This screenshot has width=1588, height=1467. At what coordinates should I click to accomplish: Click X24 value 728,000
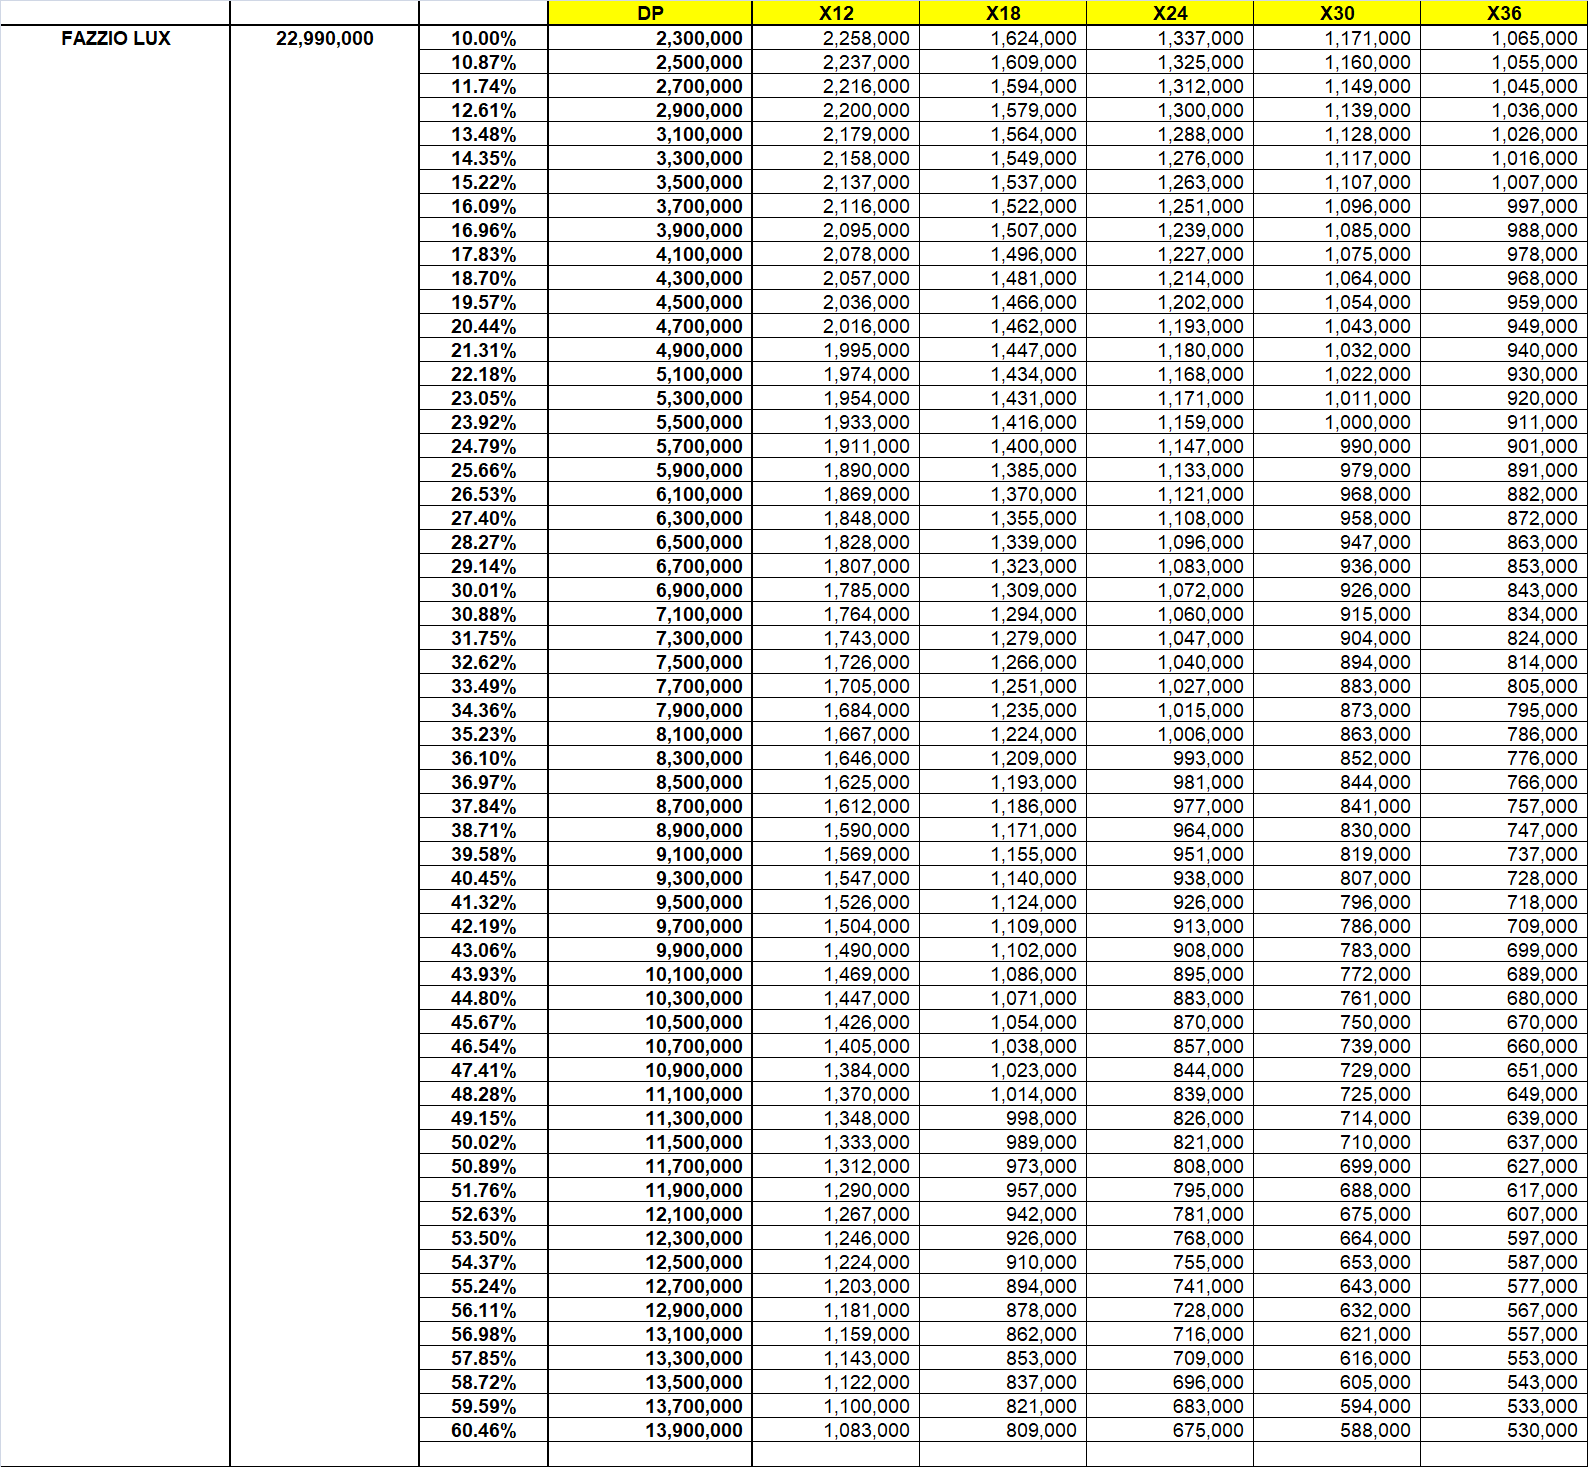click(1170, 1310)
